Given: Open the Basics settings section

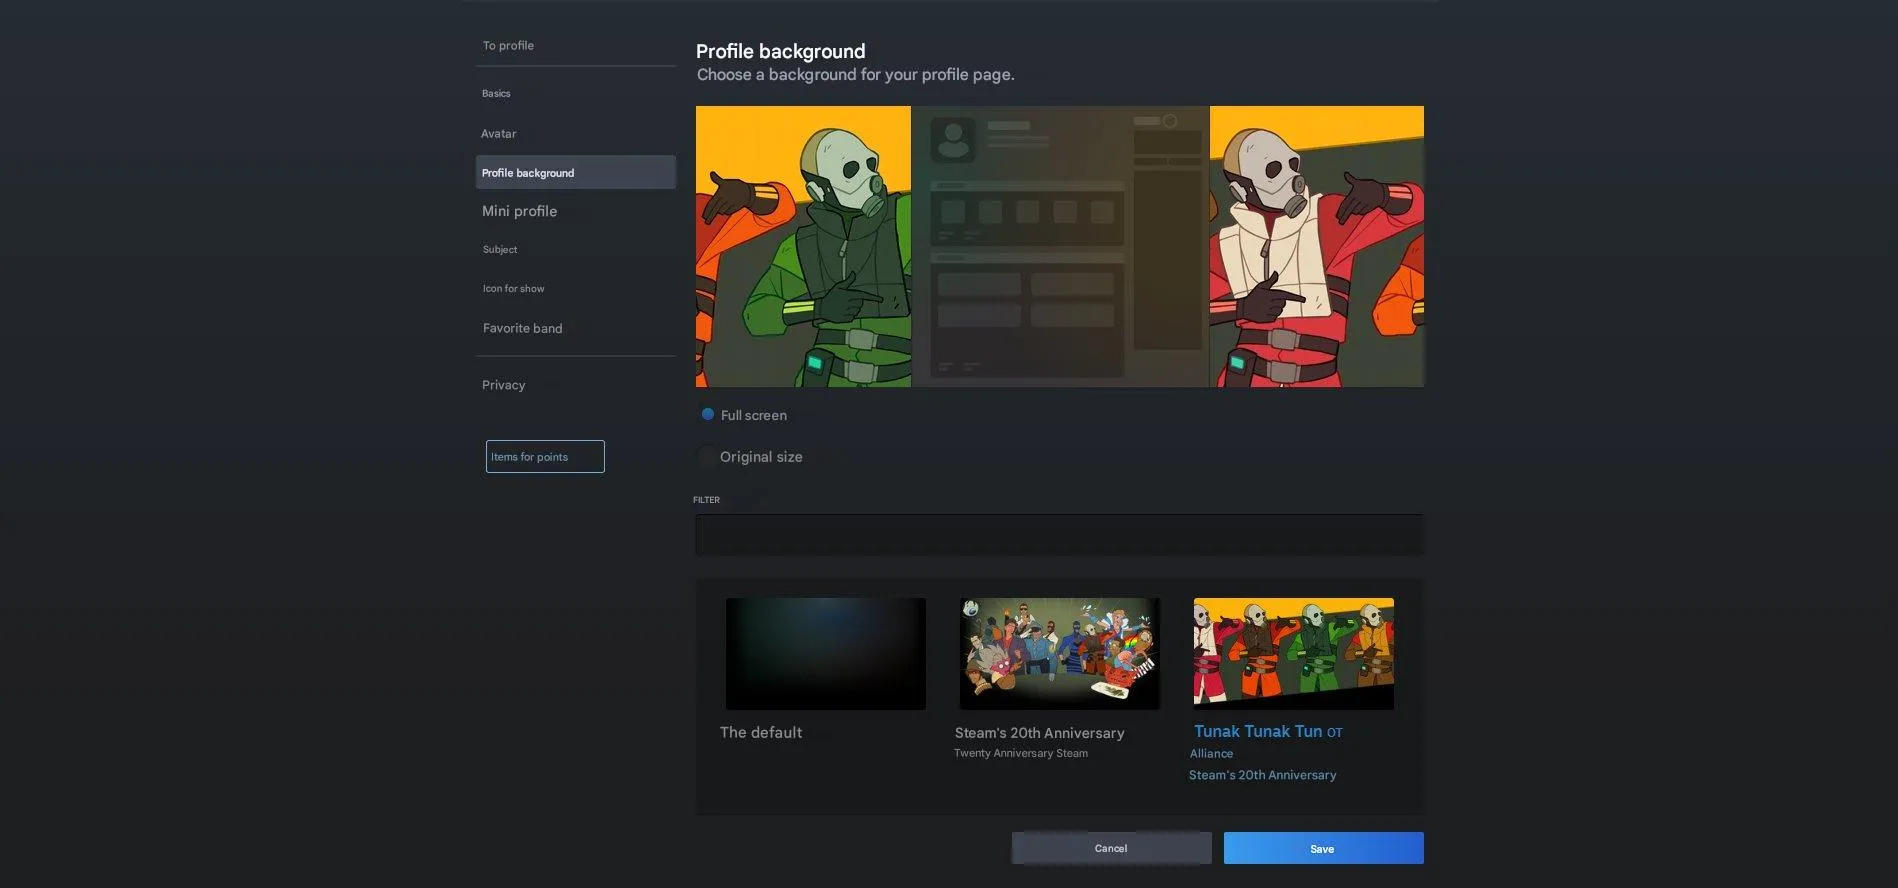Looking at the screenshot, I should pos(496,94).
